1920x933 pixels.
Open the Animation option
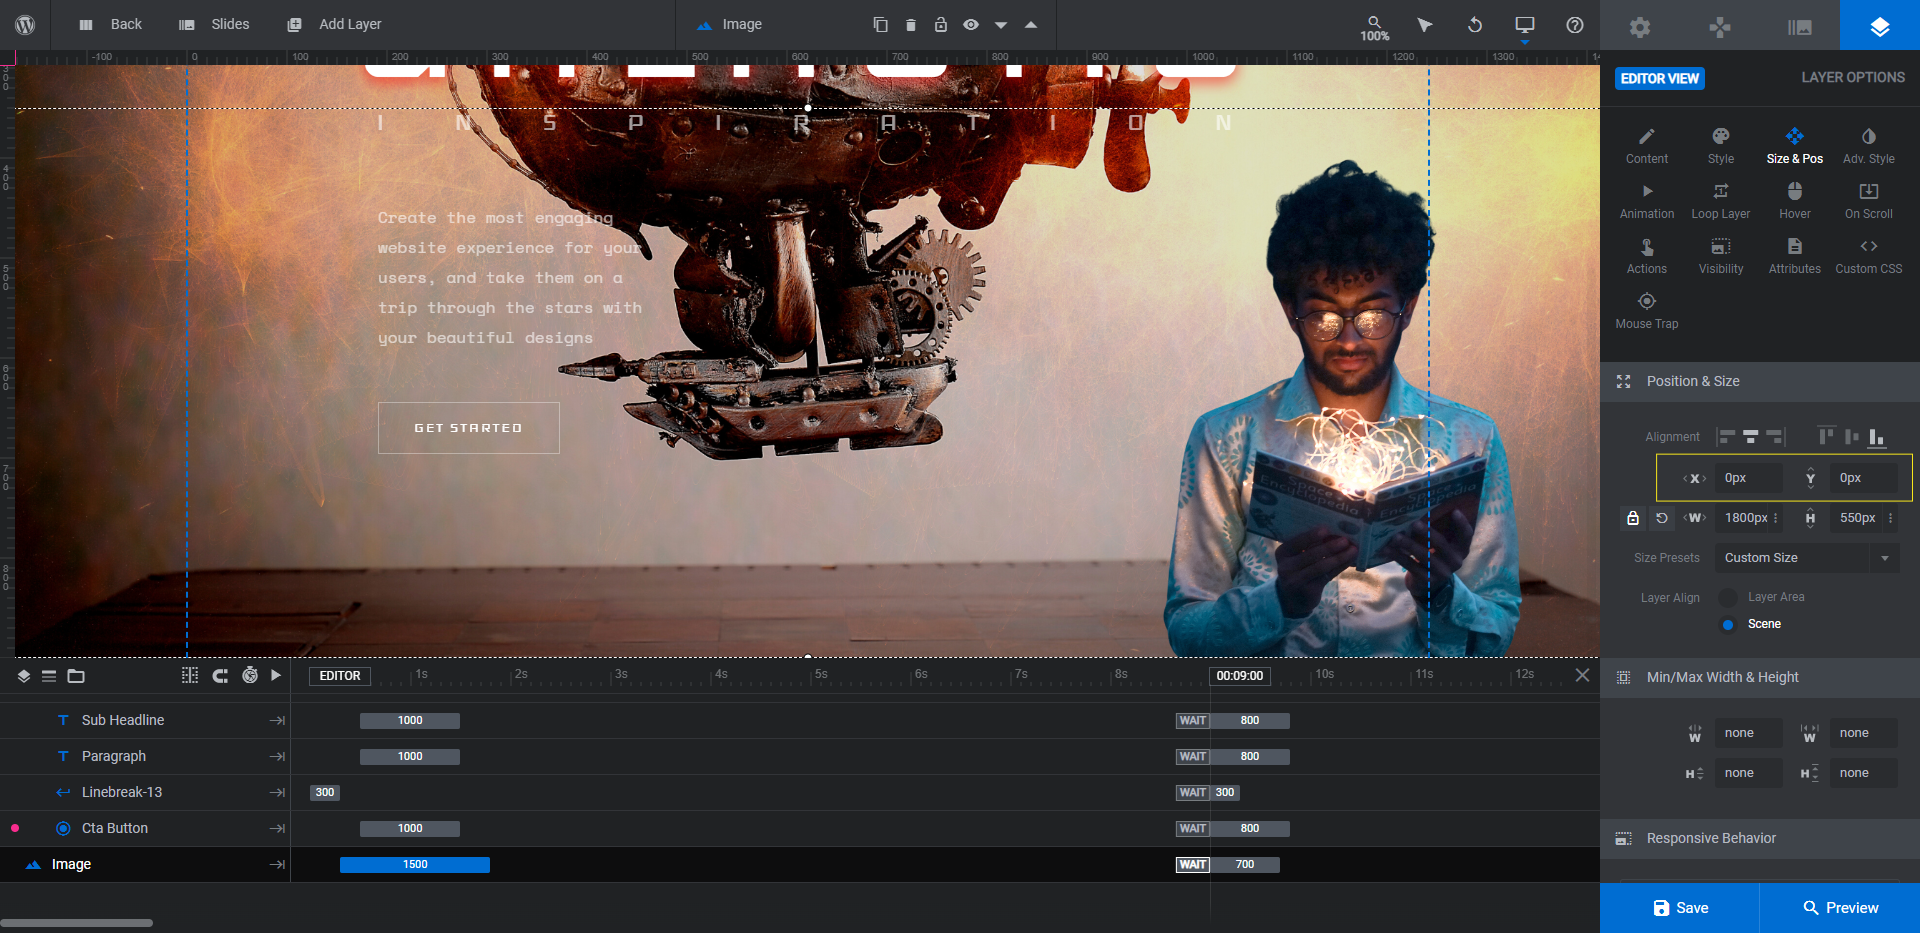click(1647, 201)
